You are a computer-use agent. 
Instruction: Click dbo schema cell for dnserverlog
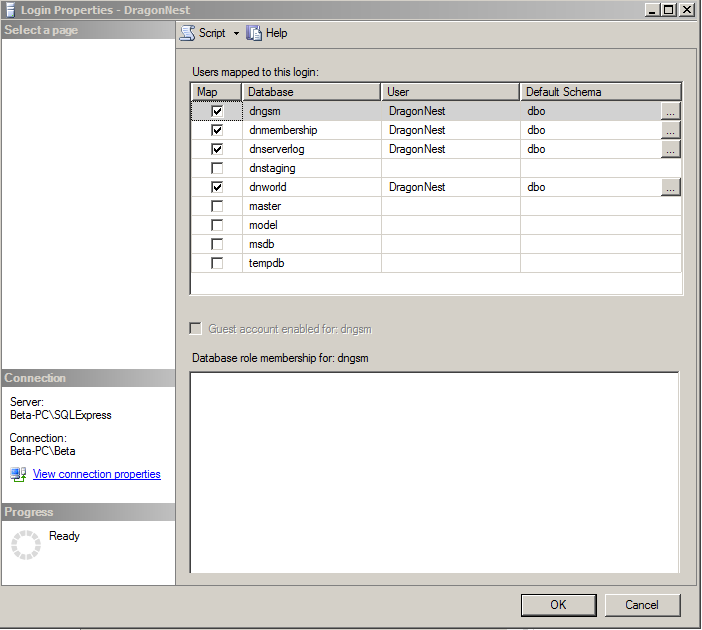591,149
